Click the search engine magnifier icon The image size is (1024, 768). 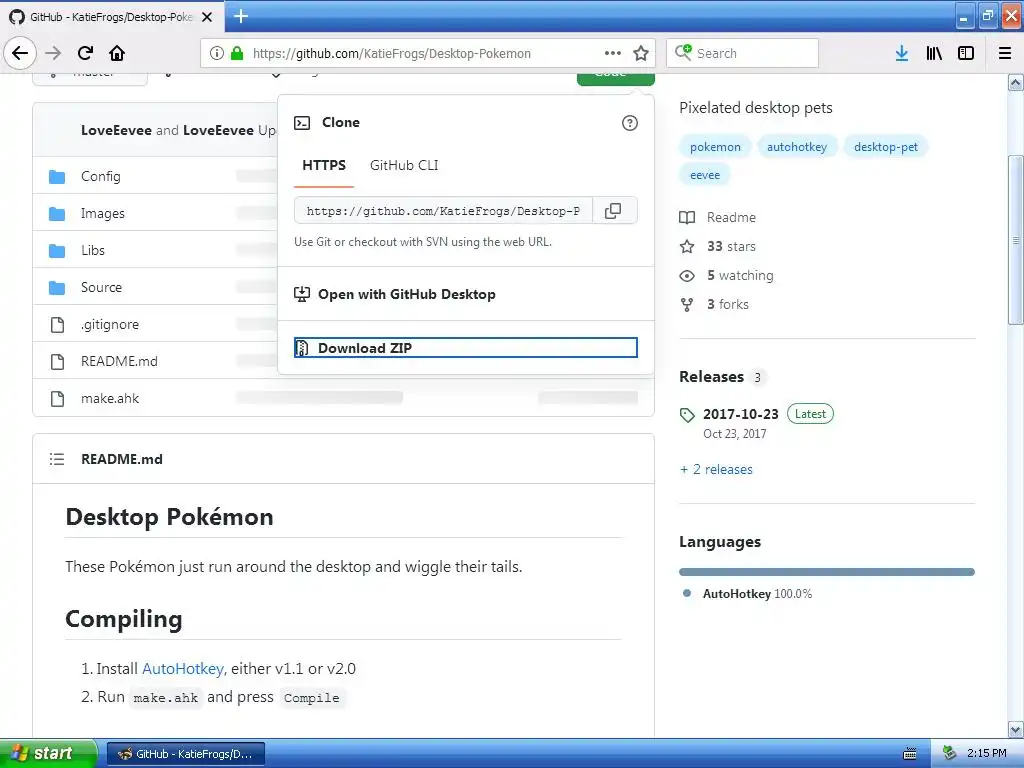coord(683,52)
